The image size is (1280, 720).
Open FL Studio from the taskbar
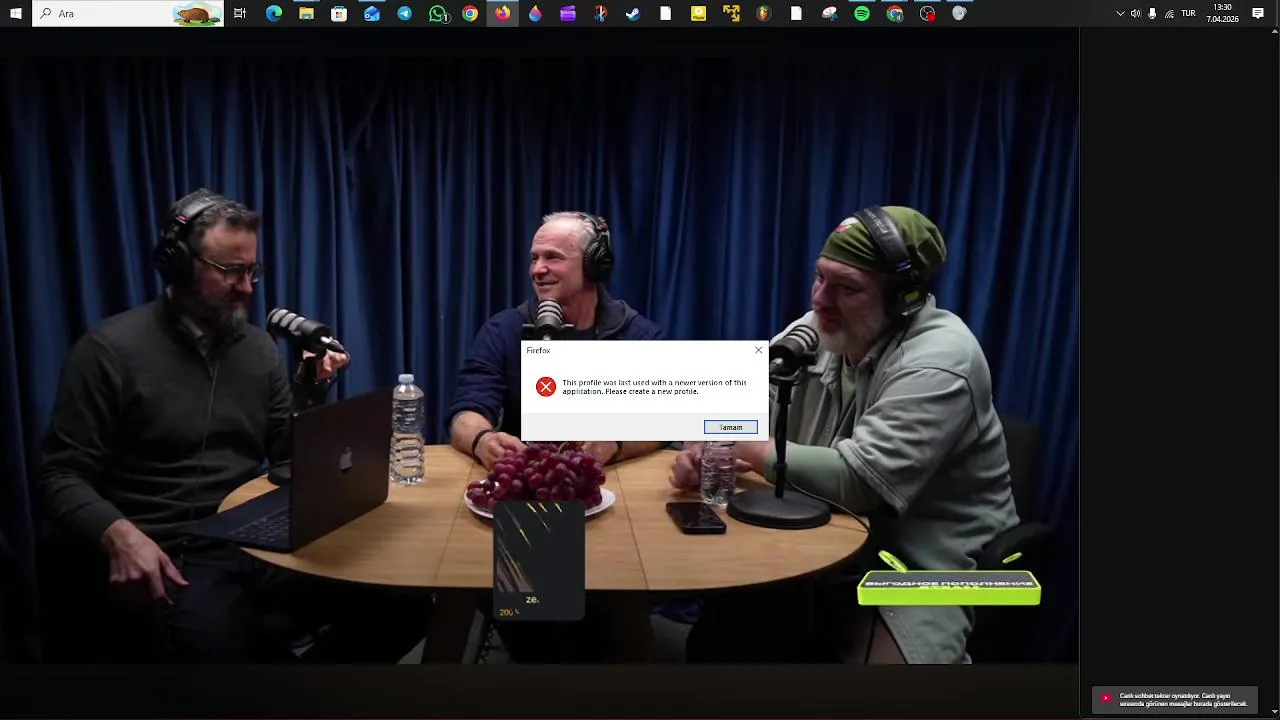tap(763, 13)
